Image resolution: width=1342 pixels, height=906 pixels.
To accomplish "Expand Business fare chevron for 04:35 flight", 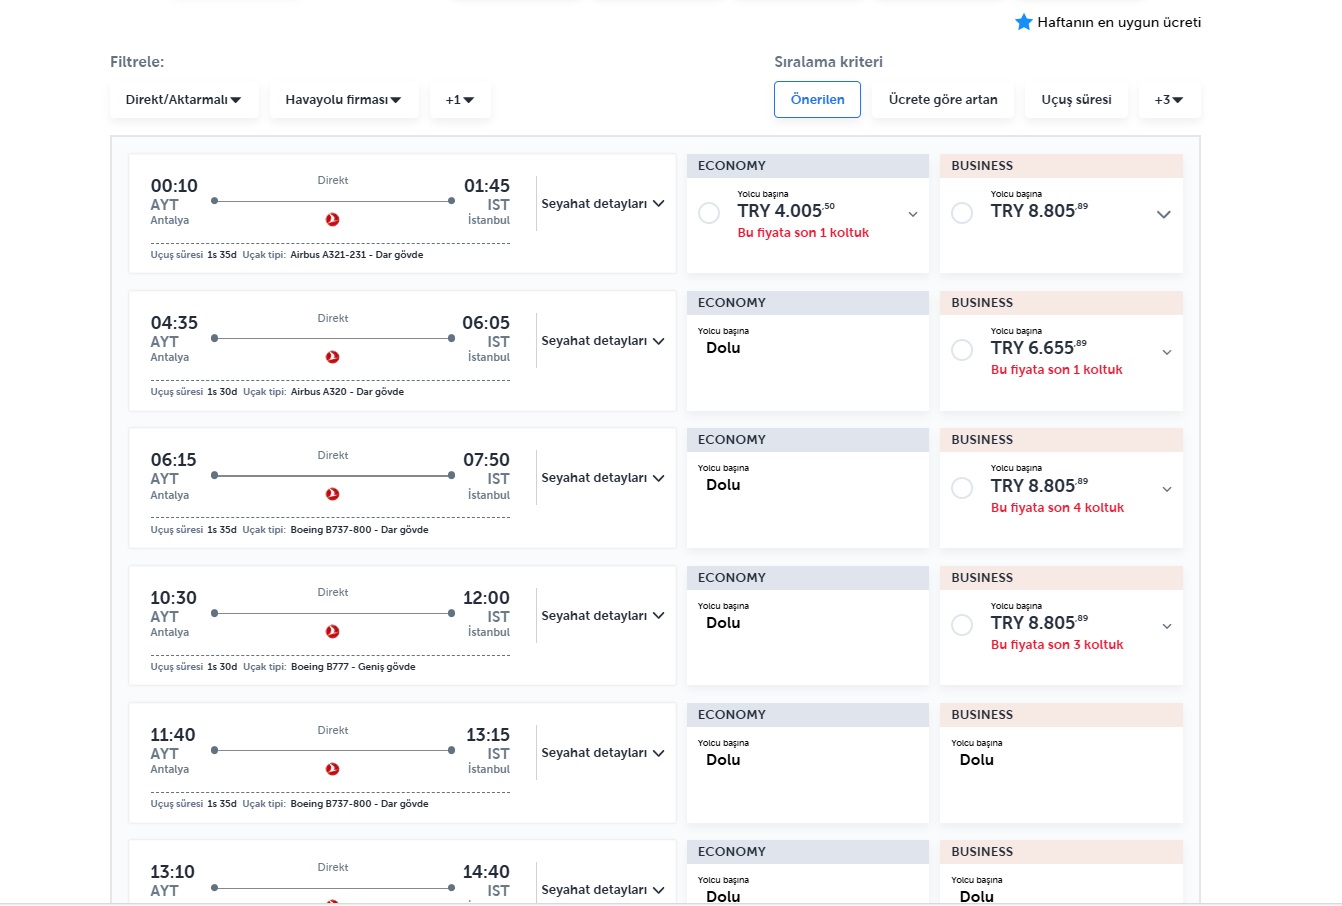I will [x=1167, y=352].
